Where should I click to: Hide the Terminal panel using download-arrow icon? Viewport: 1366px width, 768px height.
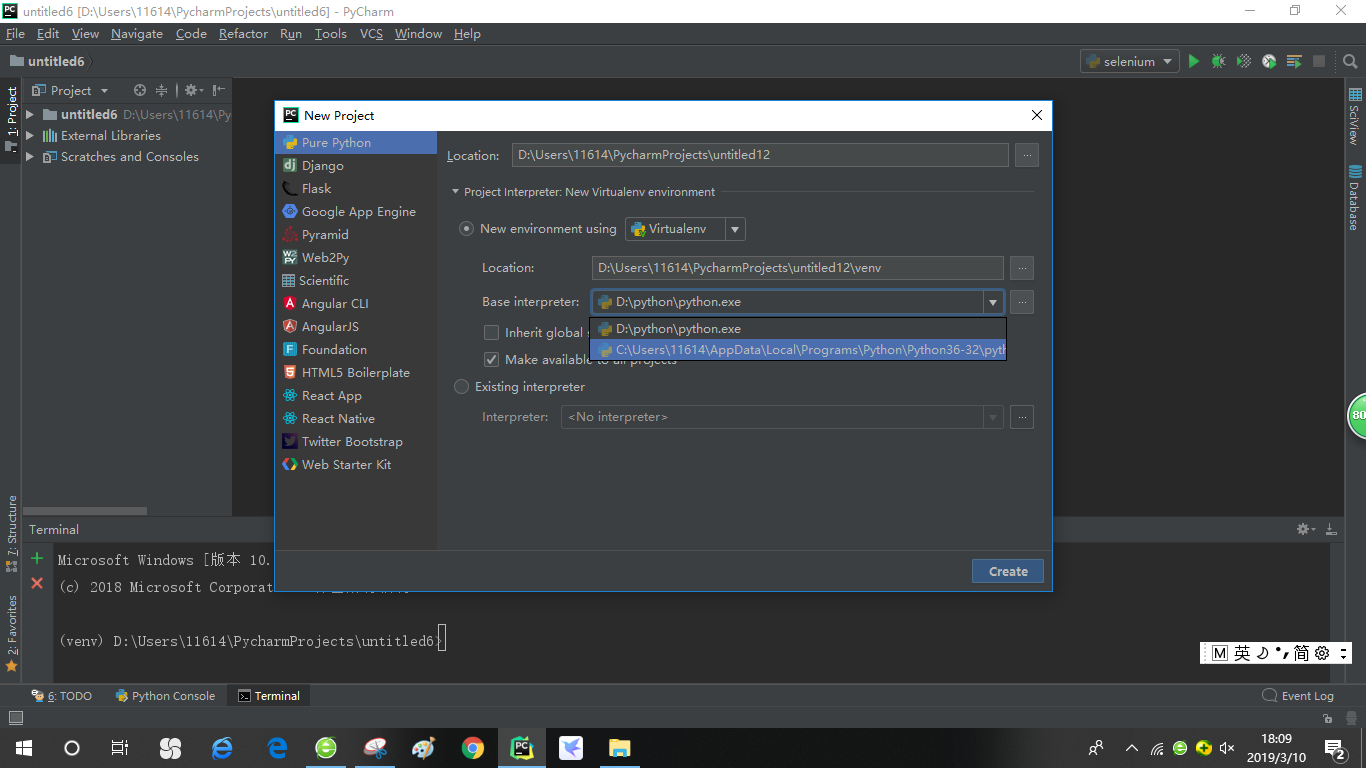[1331, 529]
